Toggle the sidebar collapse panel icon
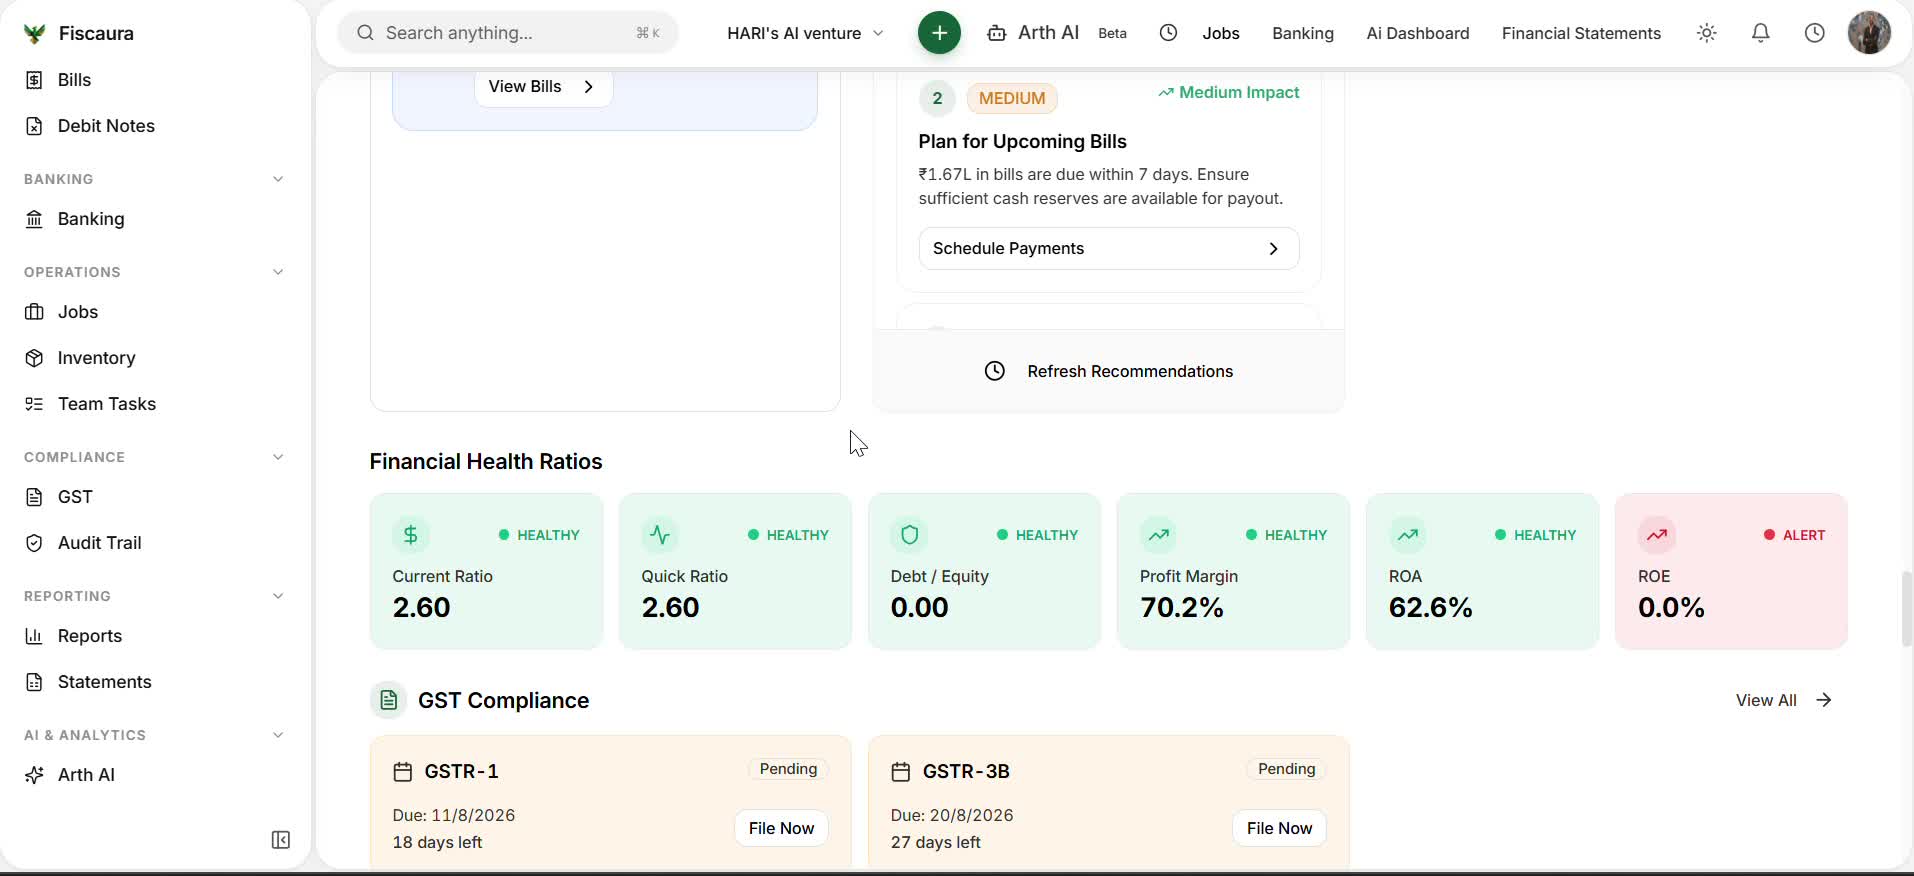Viewport: 1914px width, 876px height. coord(281,840)
